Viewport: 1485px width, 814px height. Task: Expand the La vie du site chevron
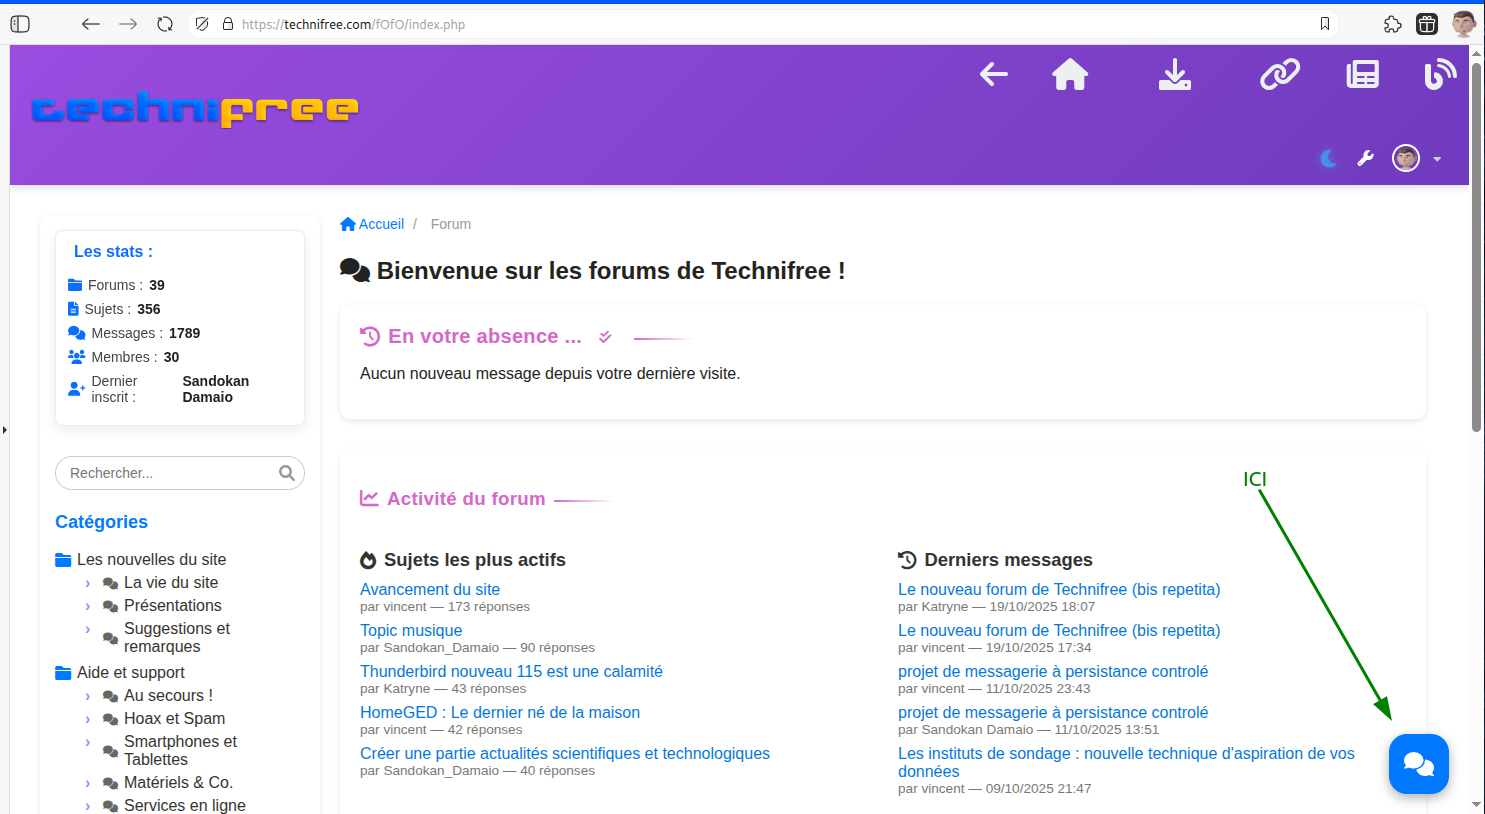click(x=88, y=583)
